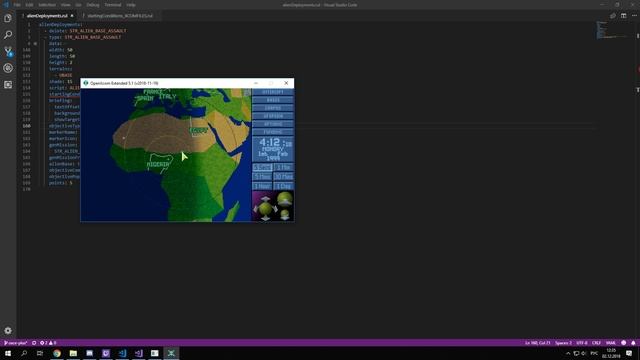The height and width of the screenshot is (360, 640).
Task: Click the Egypt label on the globe
Action: pyautogui.click(x=199, y=131)
